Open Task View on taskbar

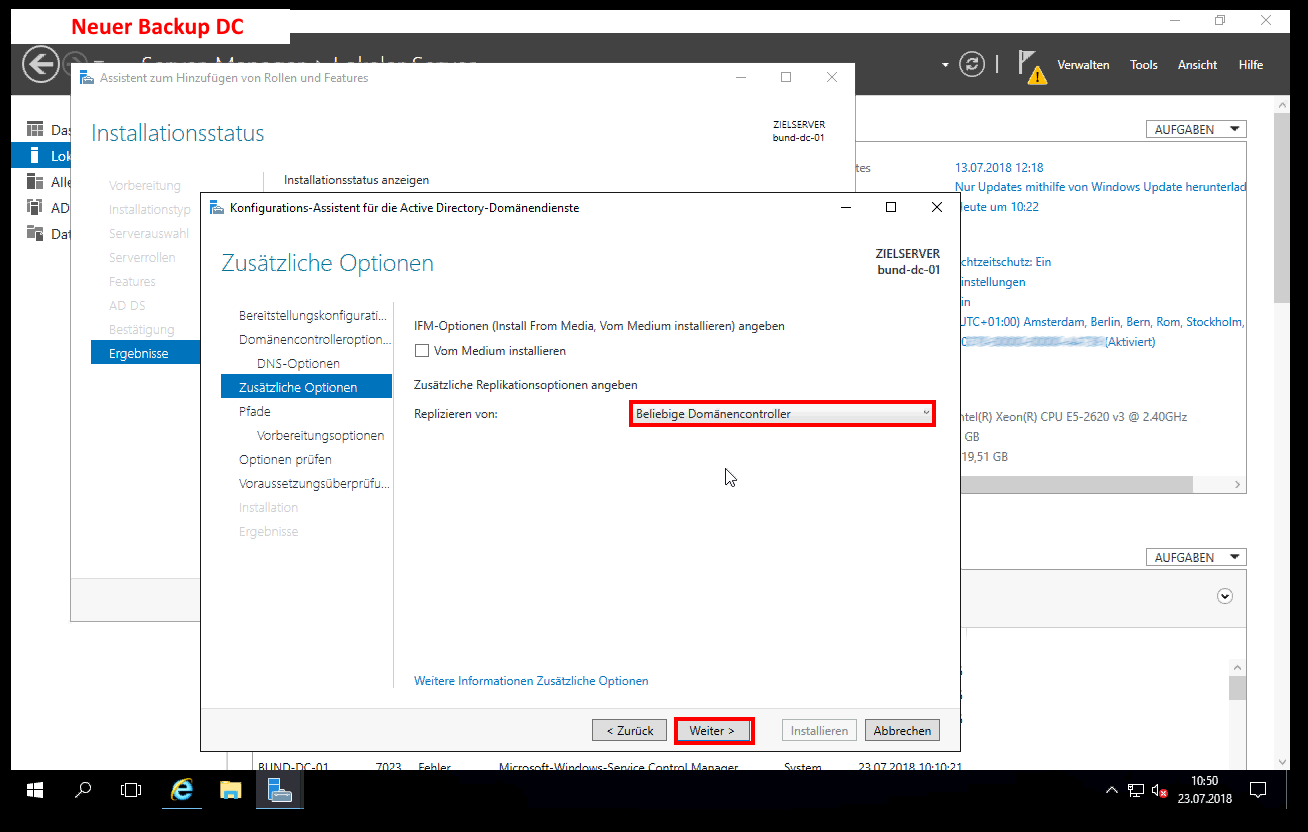pos(131,790)
